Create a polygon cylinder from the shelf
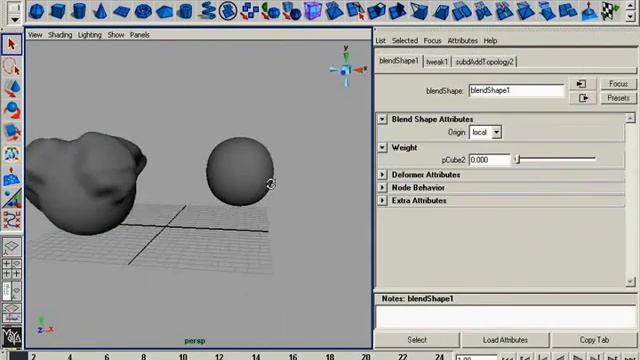The height and width of the screenshot is (360, 640). pyautogui.click(x=79, y=11)
